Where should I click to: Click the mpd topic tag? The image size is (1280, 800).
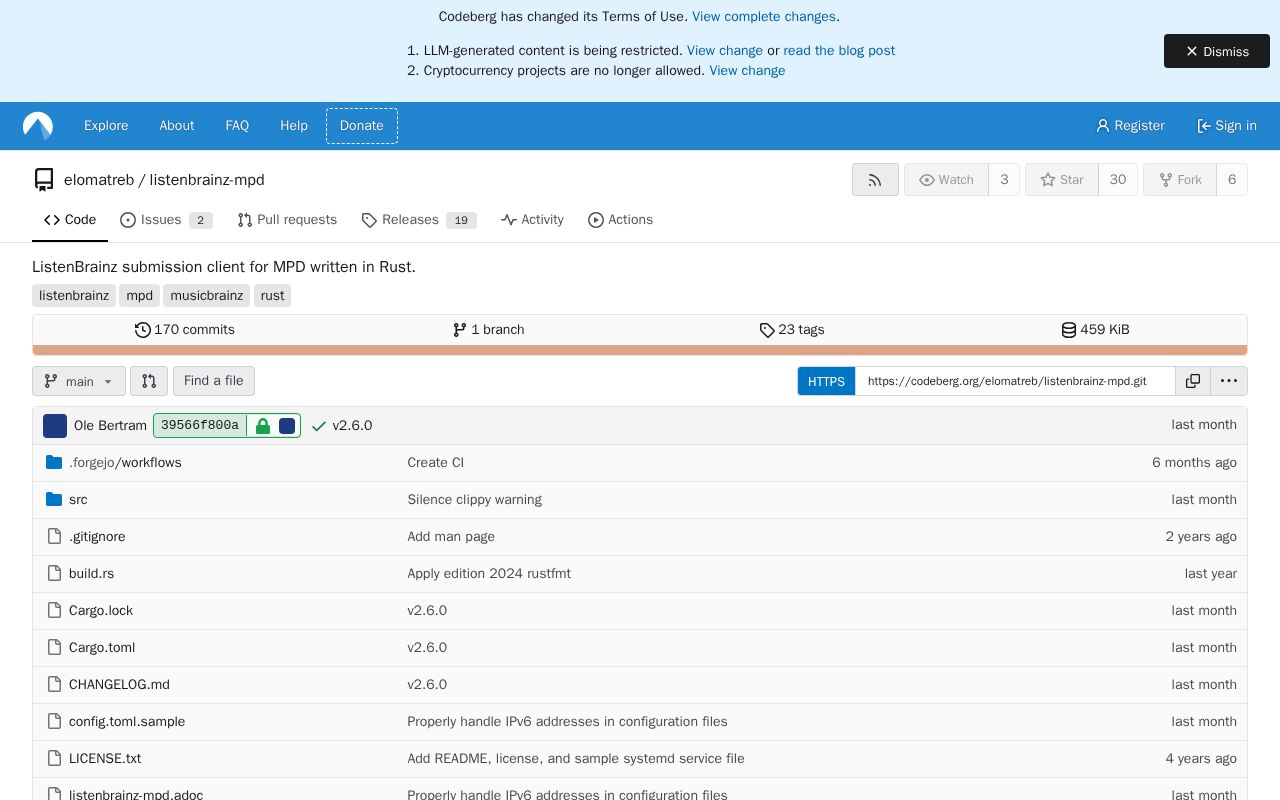[140, 296]
